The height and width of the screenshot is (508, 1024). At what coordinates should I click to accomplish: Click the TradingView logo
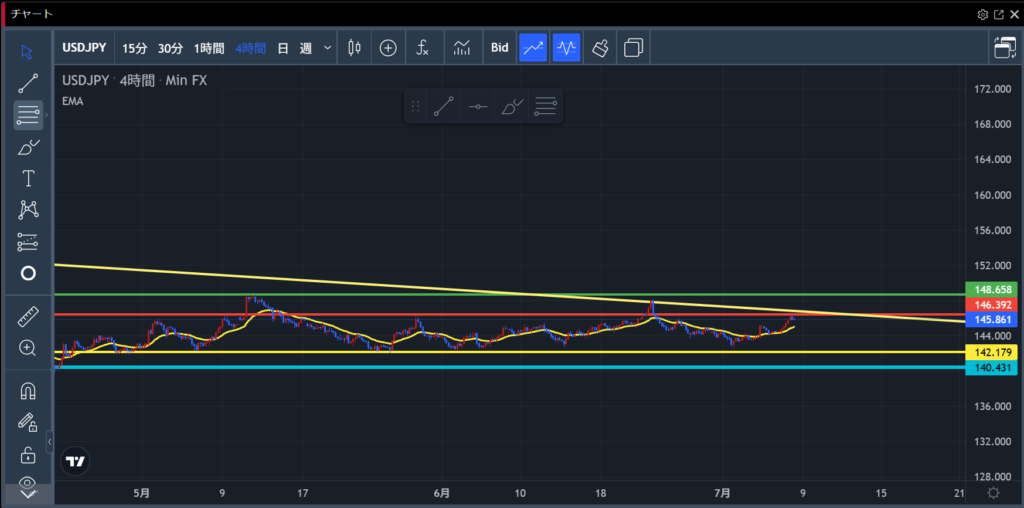(75, 462)
